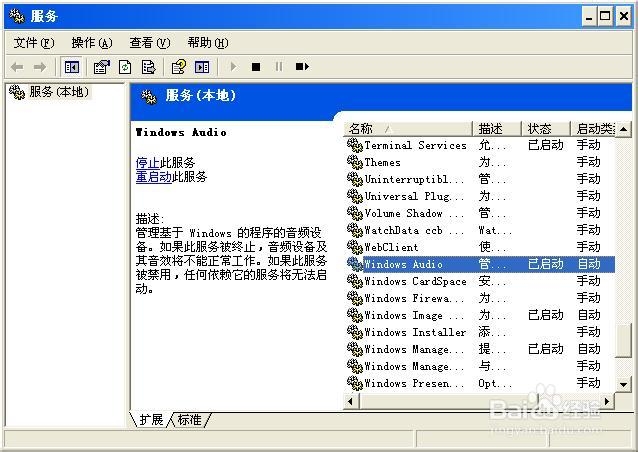This screenshot has height=452, width=638.
Task: Click the Restart Service icon
Action: click(x=302, y=66)
